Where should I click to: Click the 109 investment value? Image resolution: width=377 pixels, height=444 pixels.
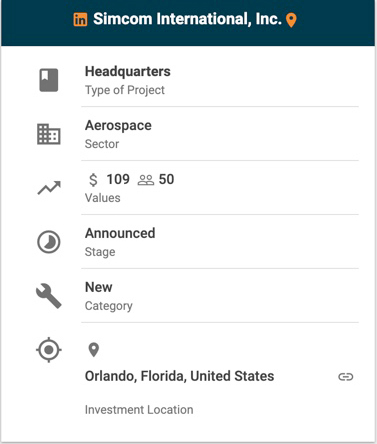point(118,179)
